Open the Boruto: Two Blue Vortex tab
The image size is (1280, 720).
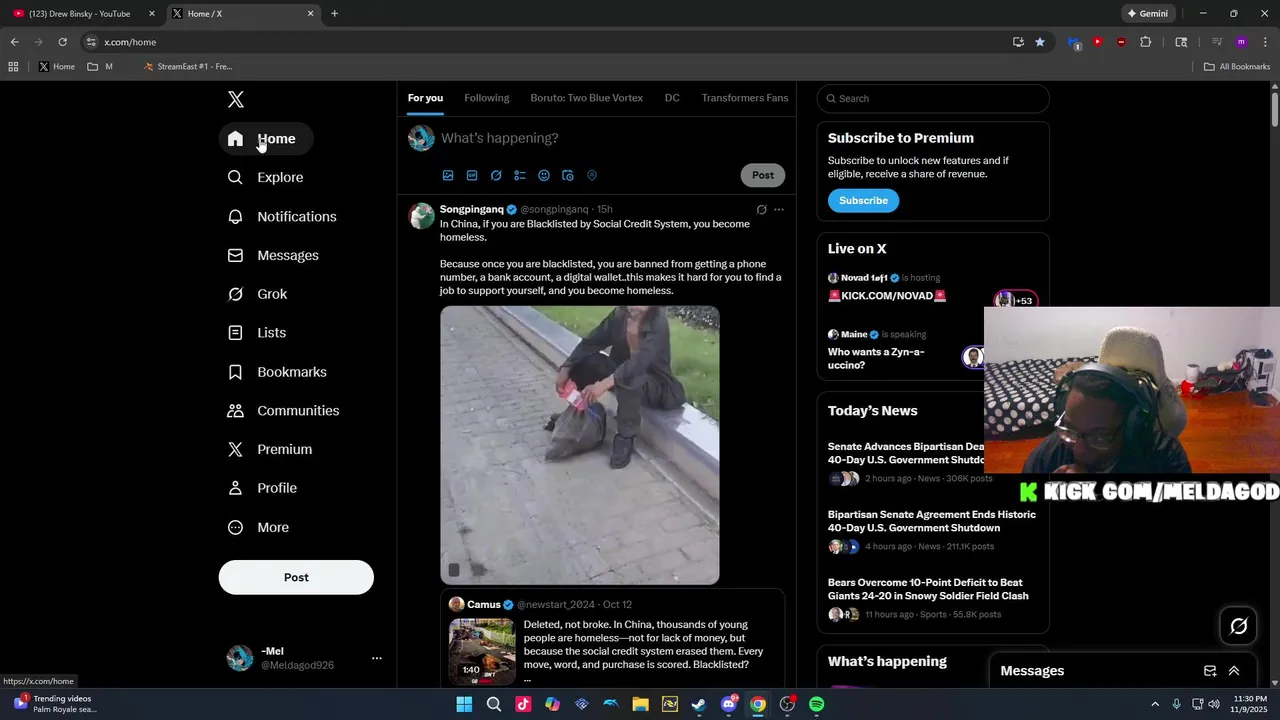point(587,98)
